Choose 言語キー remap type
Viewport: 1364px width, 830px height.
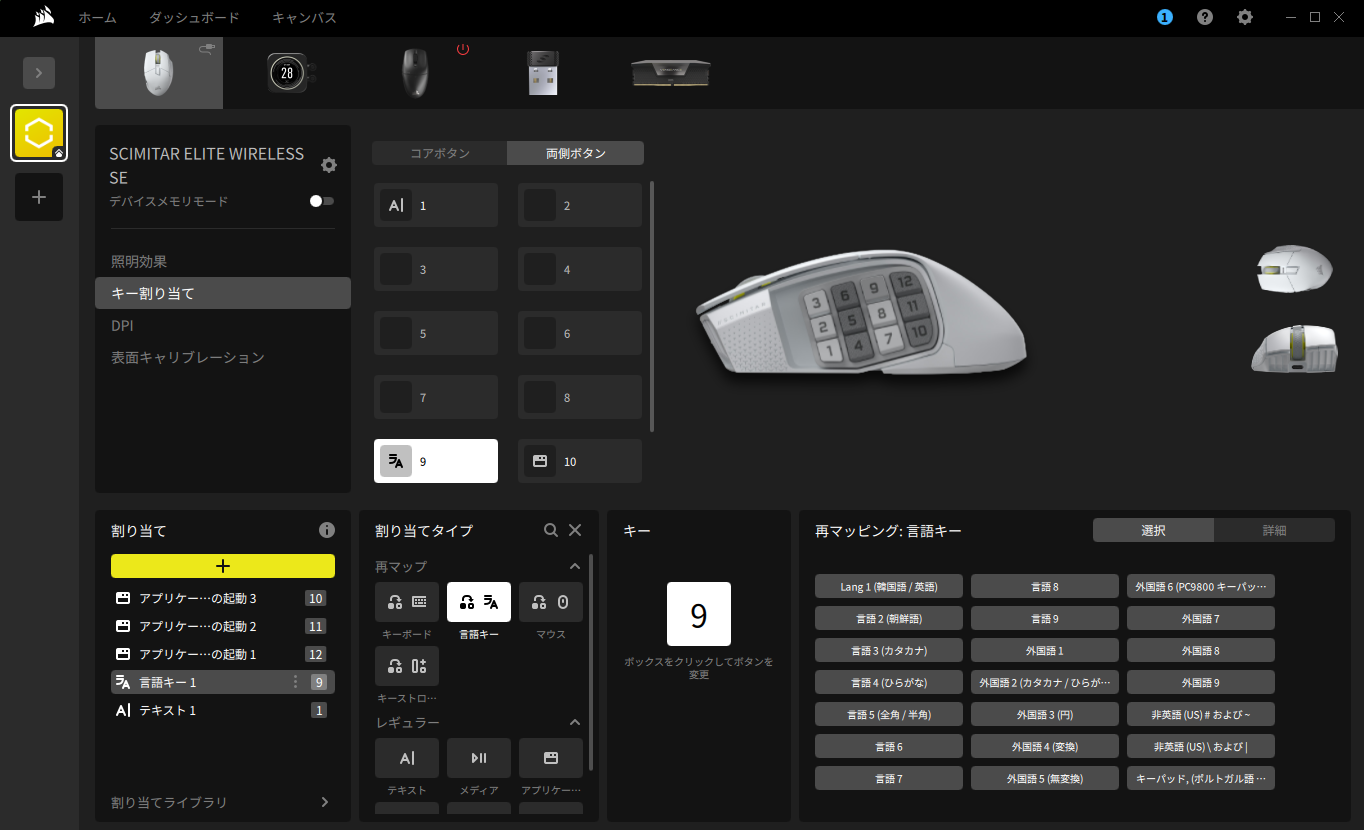[479, 602]
